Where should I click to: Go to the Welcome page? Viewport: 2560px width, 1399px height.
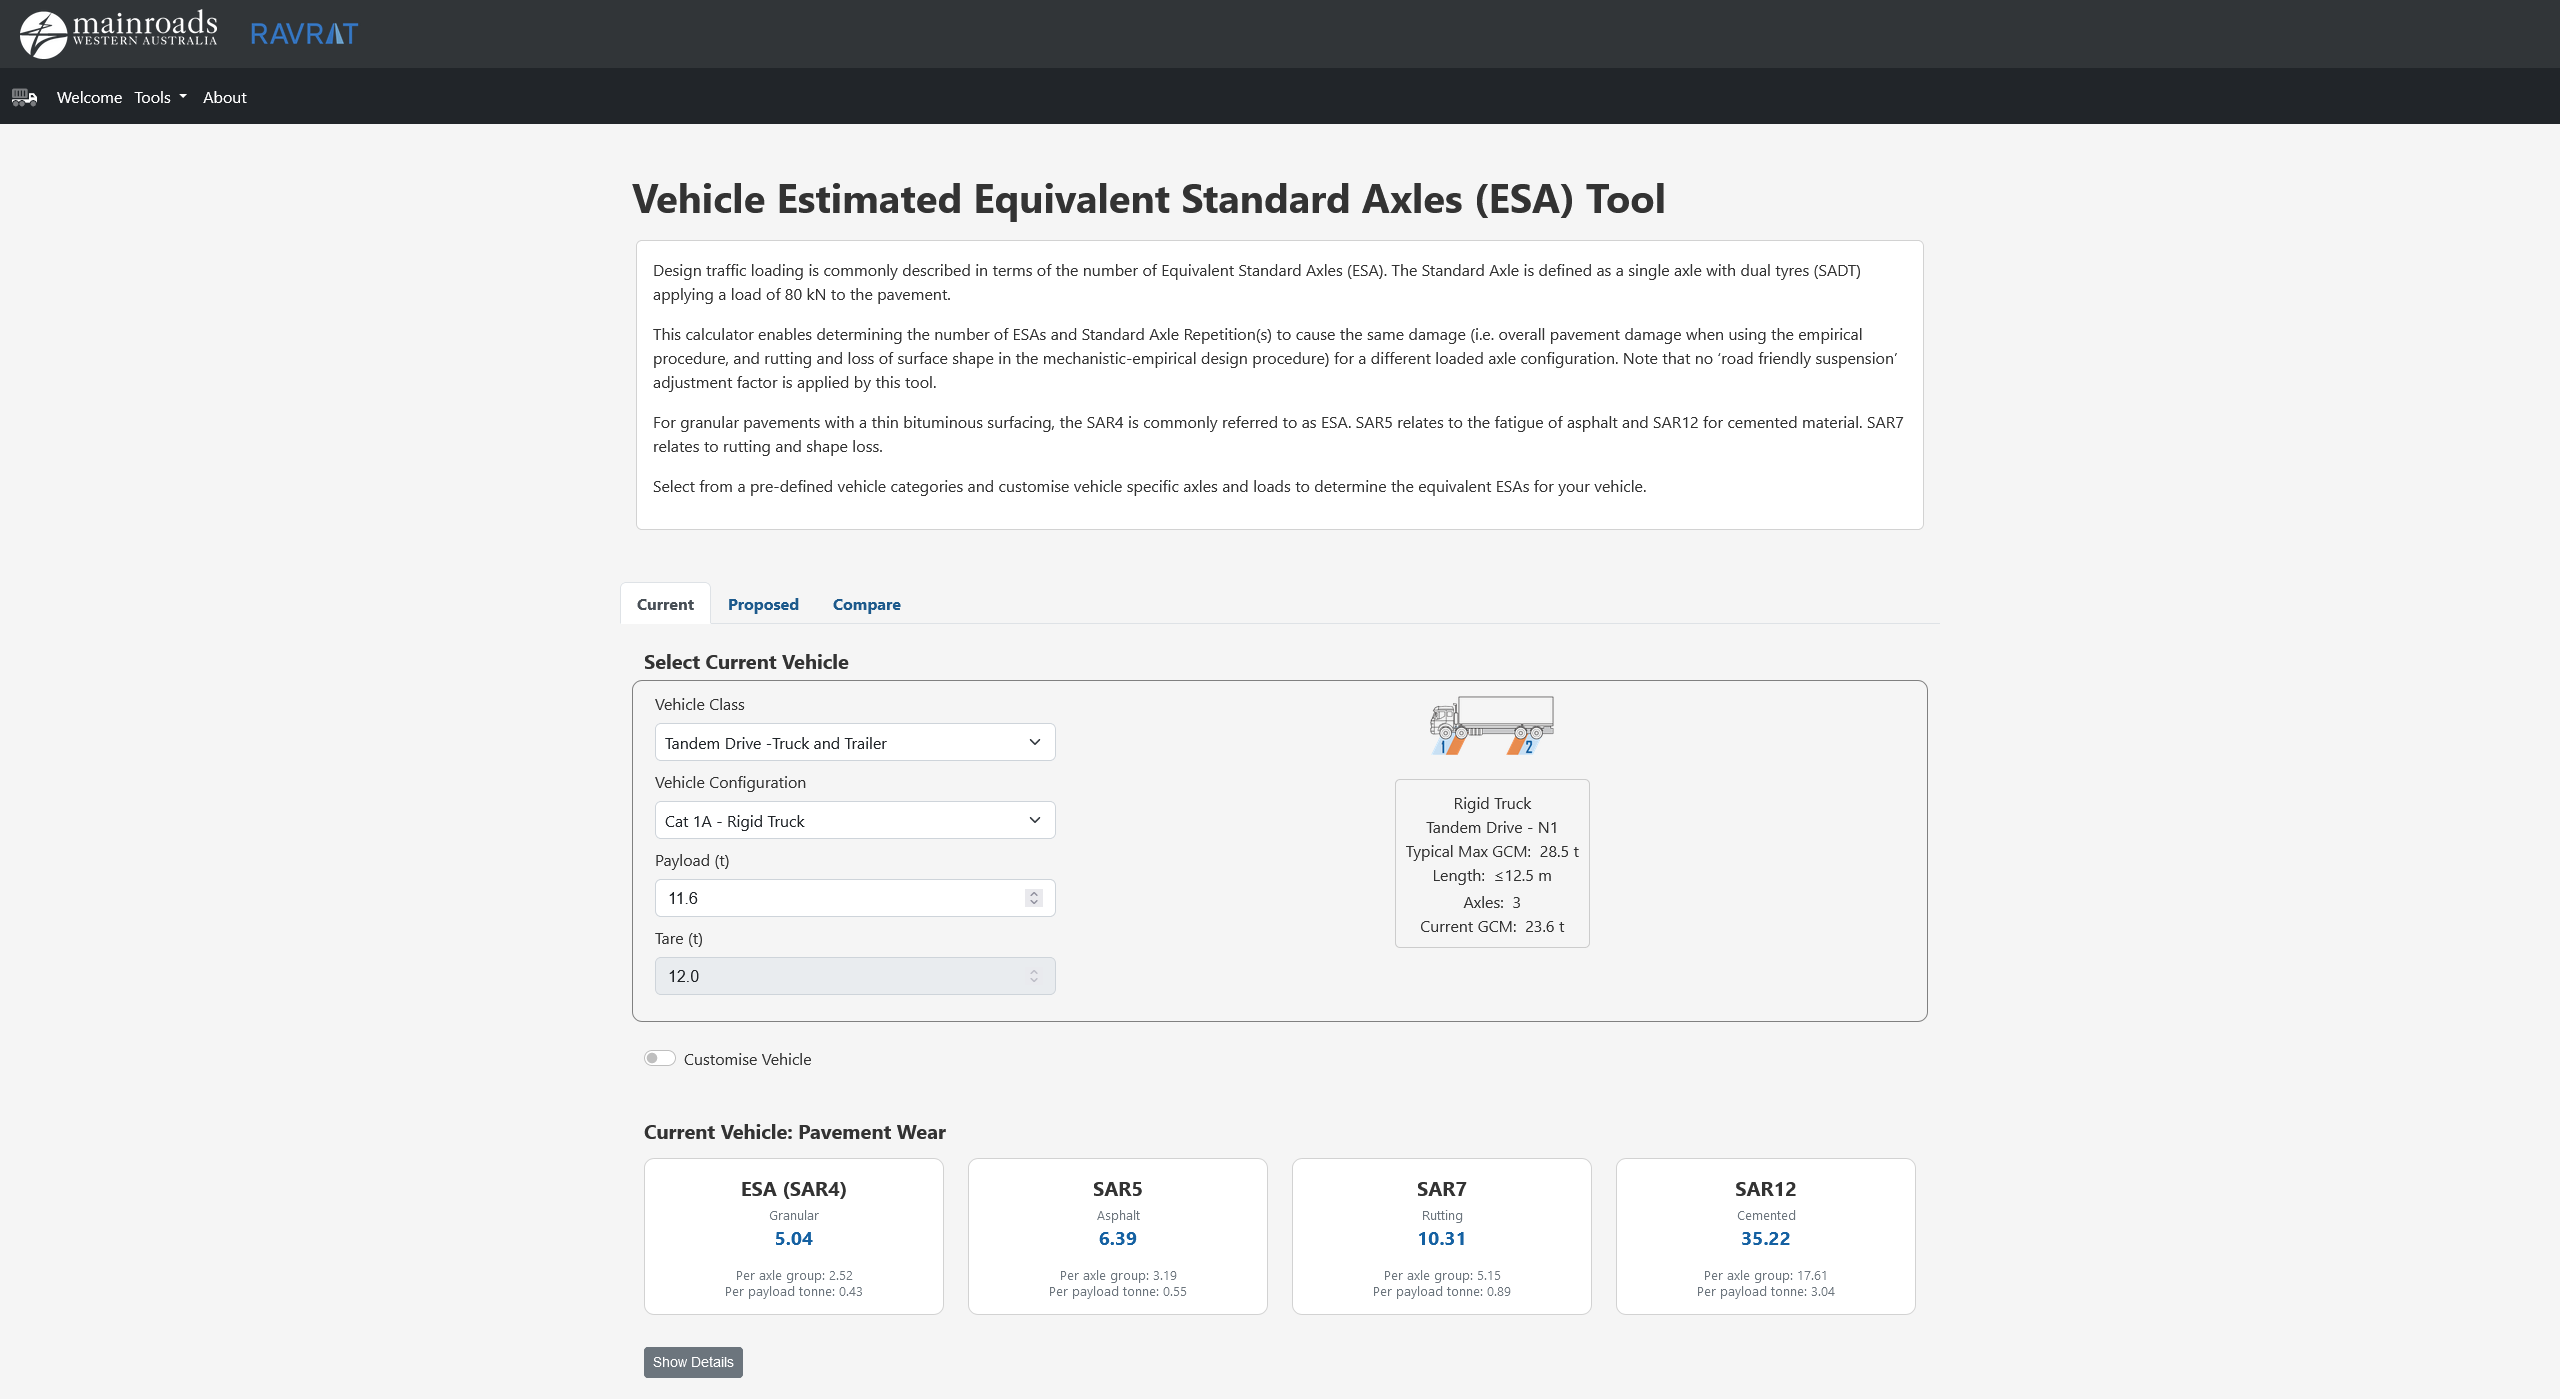pyautogui.click(x=89, y=97)
